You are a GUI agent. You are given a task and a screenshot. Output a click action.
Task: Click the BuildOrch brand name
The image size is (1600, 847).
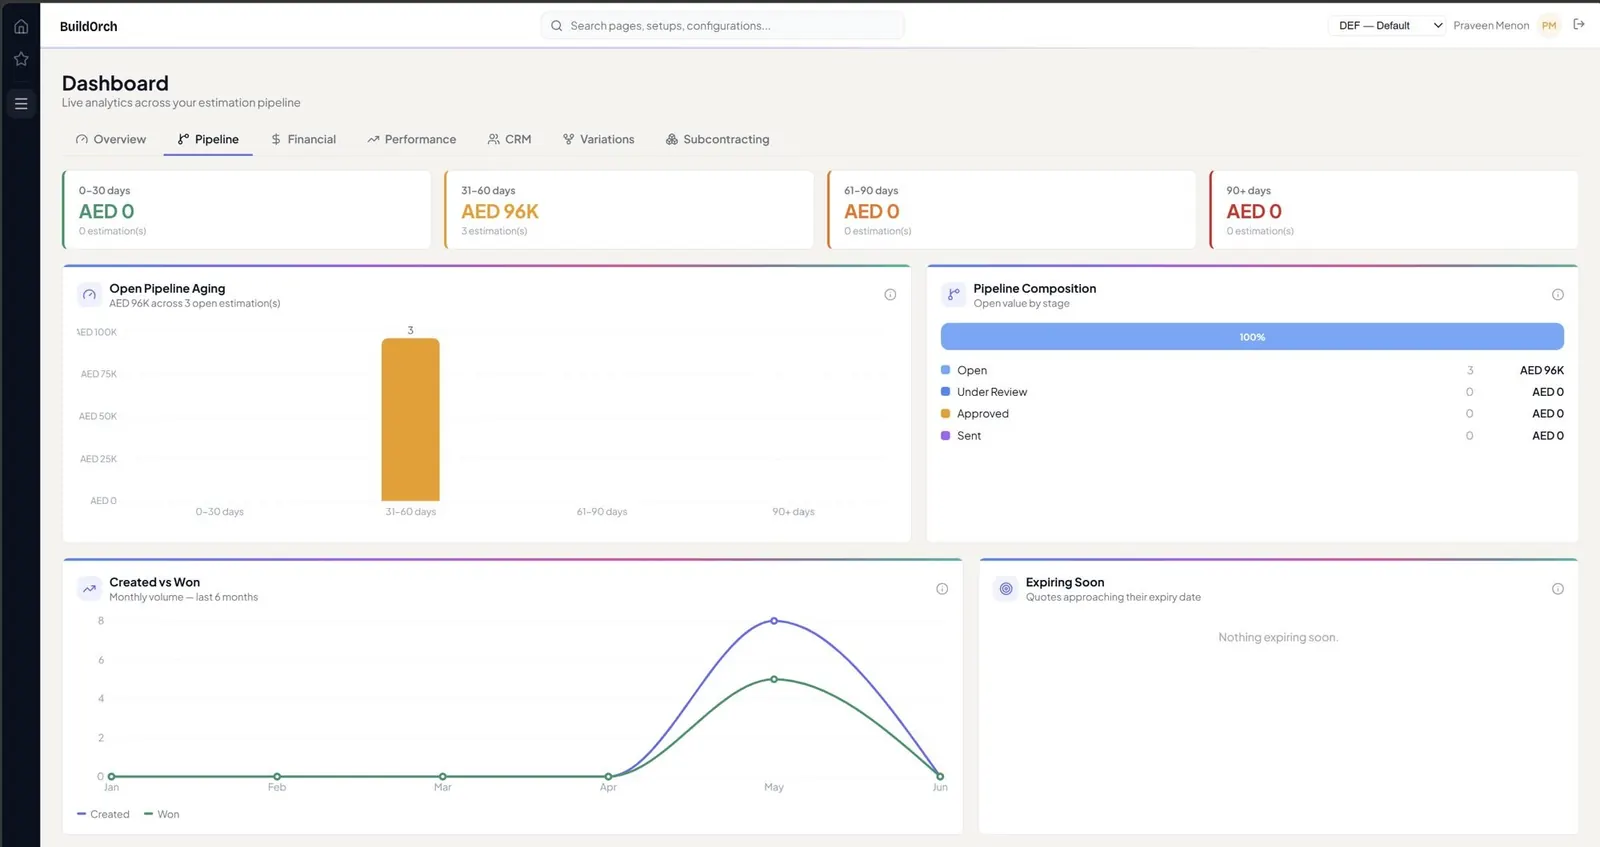click(x=88, y=26)
